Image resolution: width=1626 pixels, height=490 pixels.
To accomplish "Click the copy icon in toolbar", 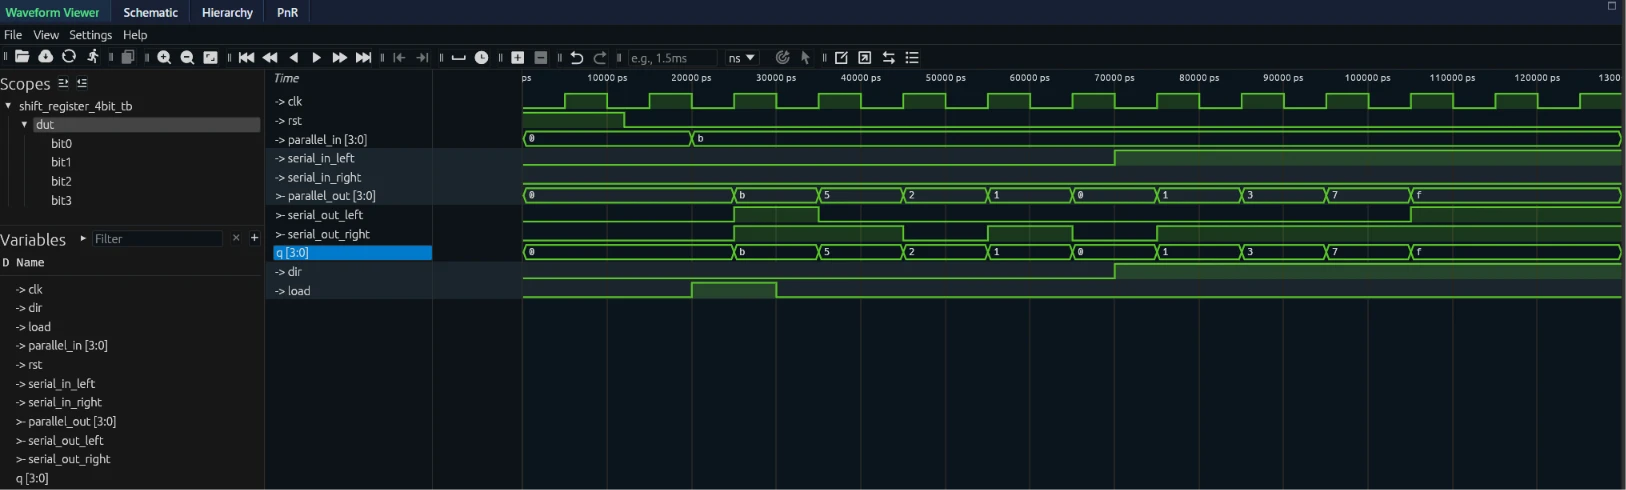I will point(128,57).
